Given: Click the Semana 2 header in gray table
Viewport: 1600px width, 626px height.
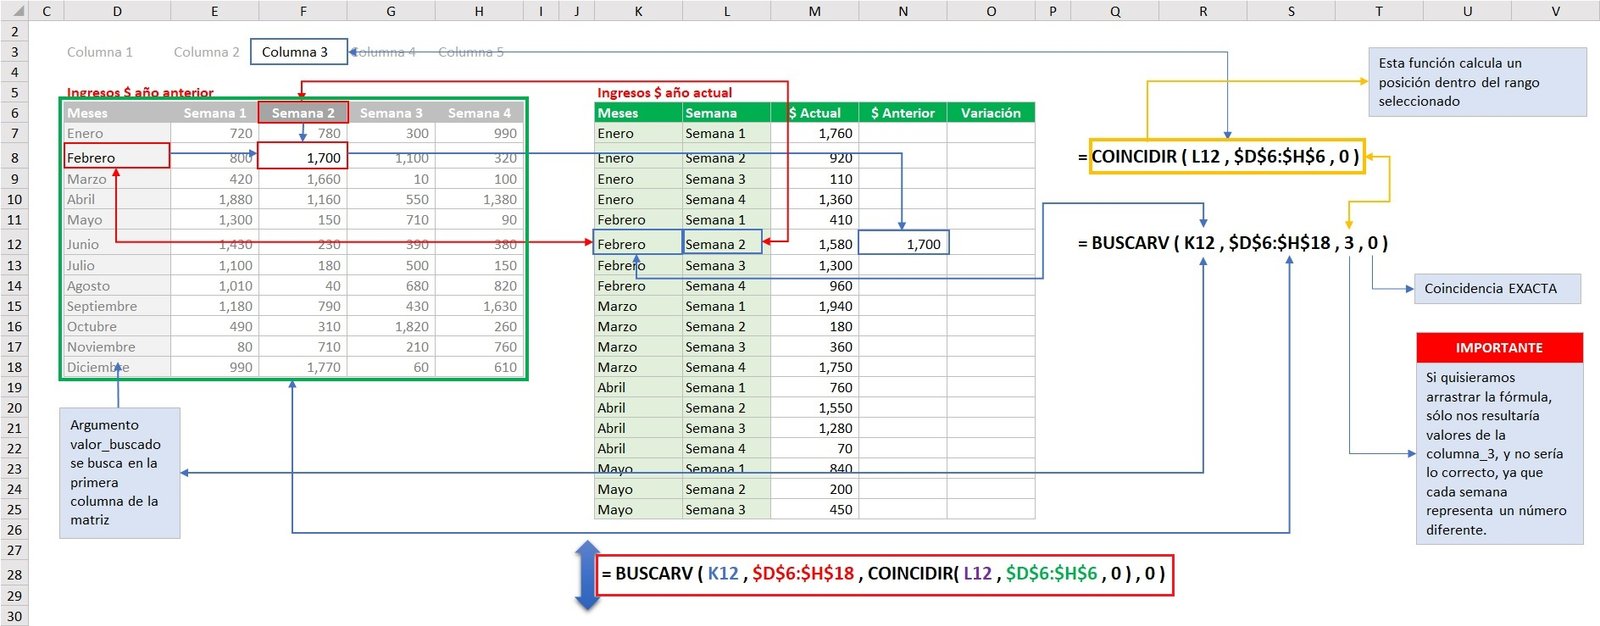Looking at the screenshot, I should pos(303,113).
